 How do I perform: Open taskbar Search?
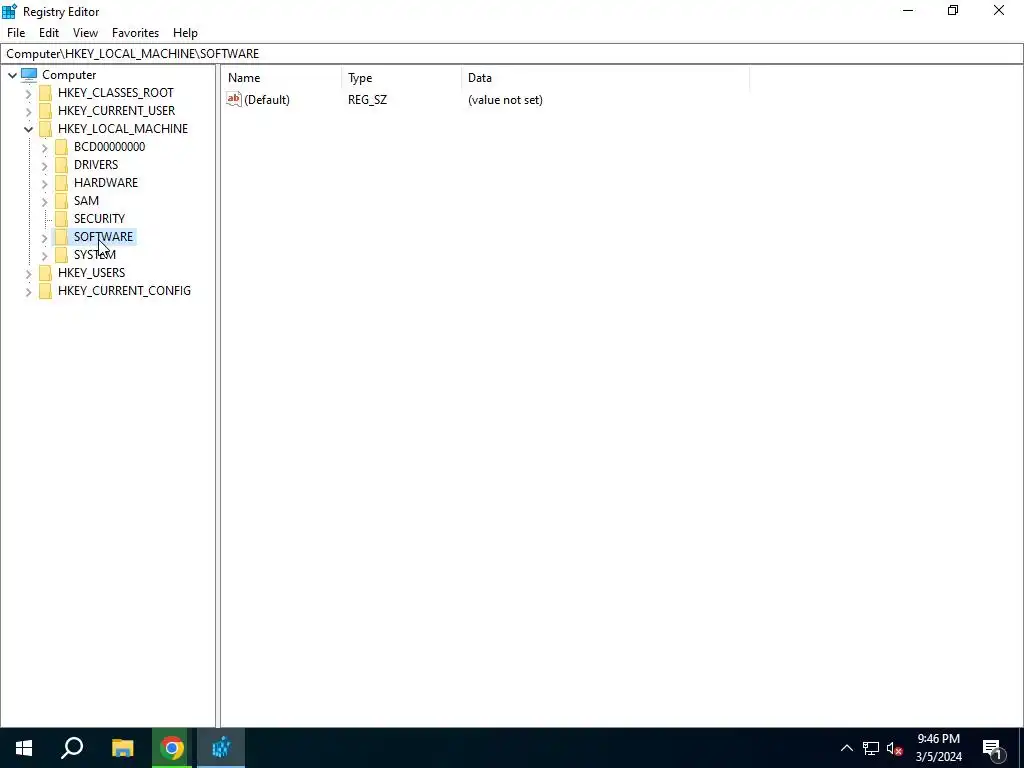coord(72,748)
